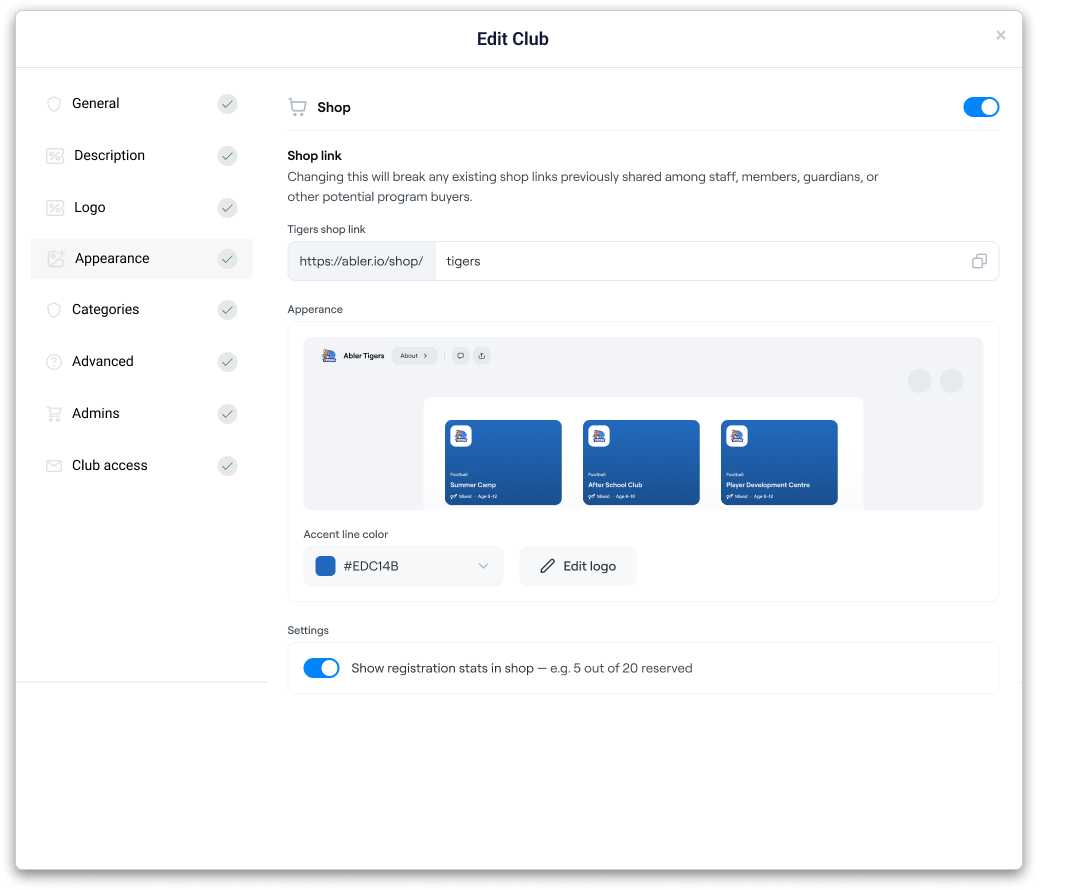Click the question mark icon beside Advanced
This screenshot has width=1085, height=890.
pos(54,362)
